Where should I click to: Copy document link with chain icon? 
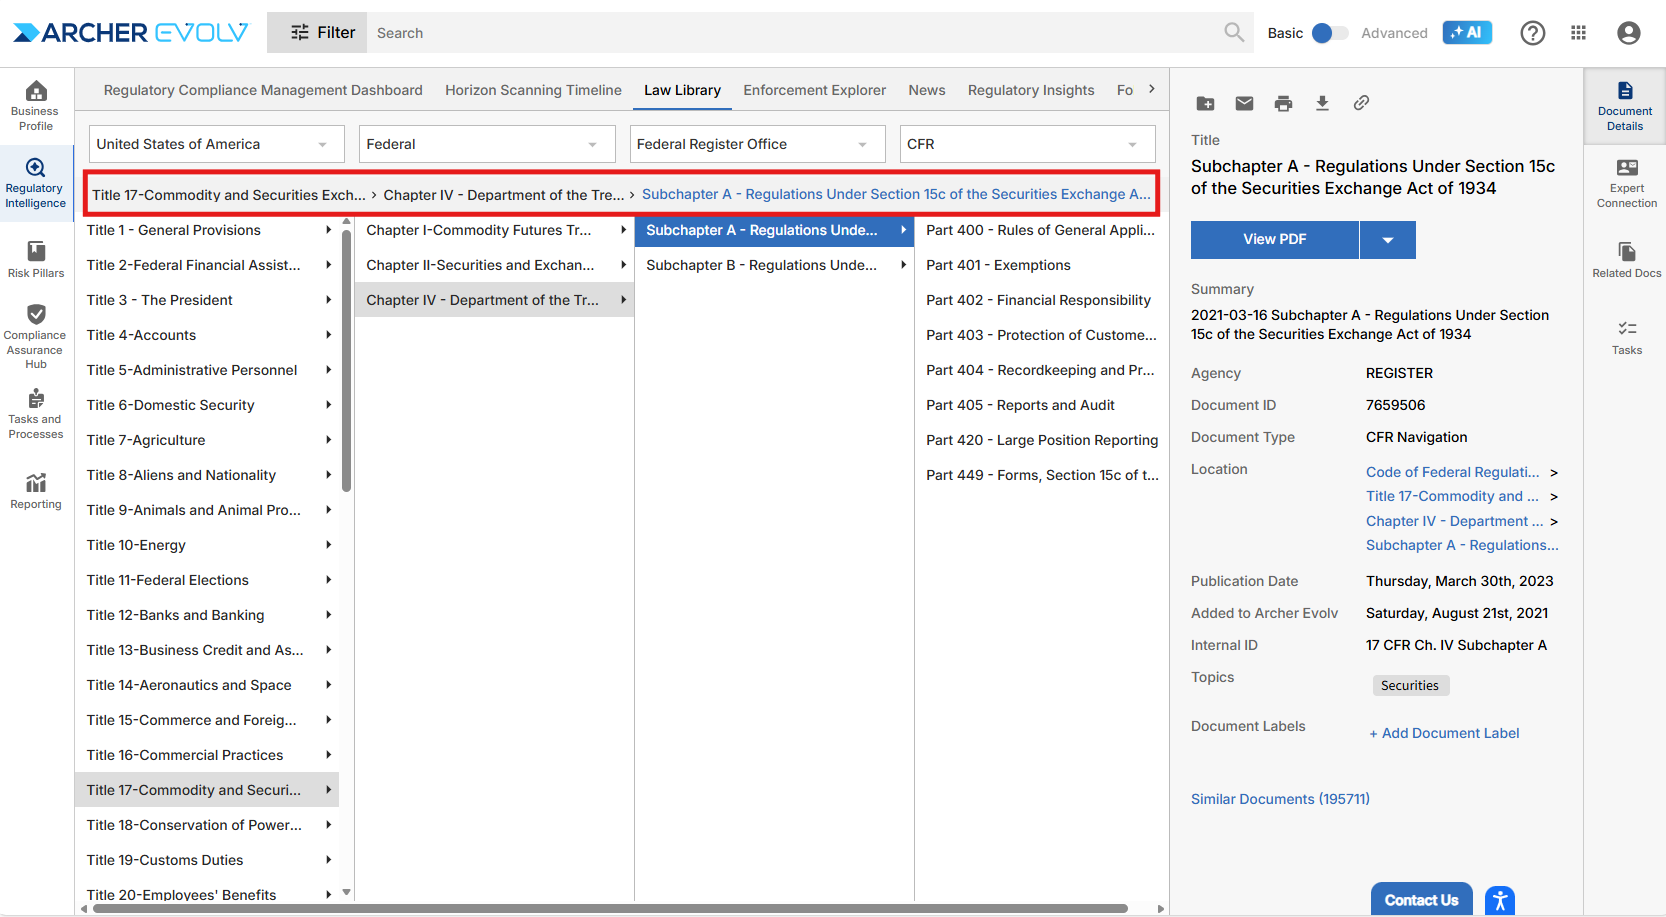[1361, 103]
